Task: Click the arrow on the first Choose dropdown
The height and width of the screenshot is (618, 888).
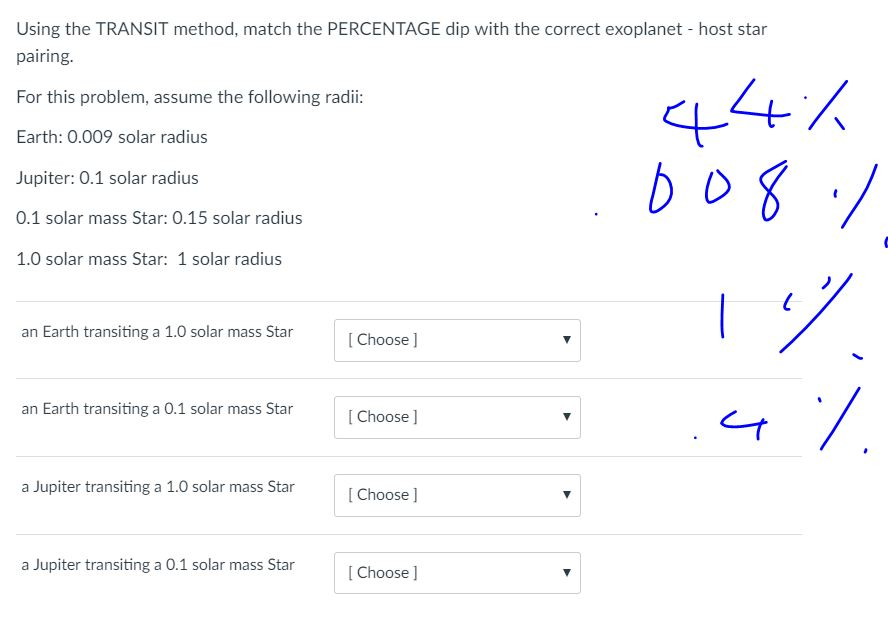Action: (x=566, y=340)
